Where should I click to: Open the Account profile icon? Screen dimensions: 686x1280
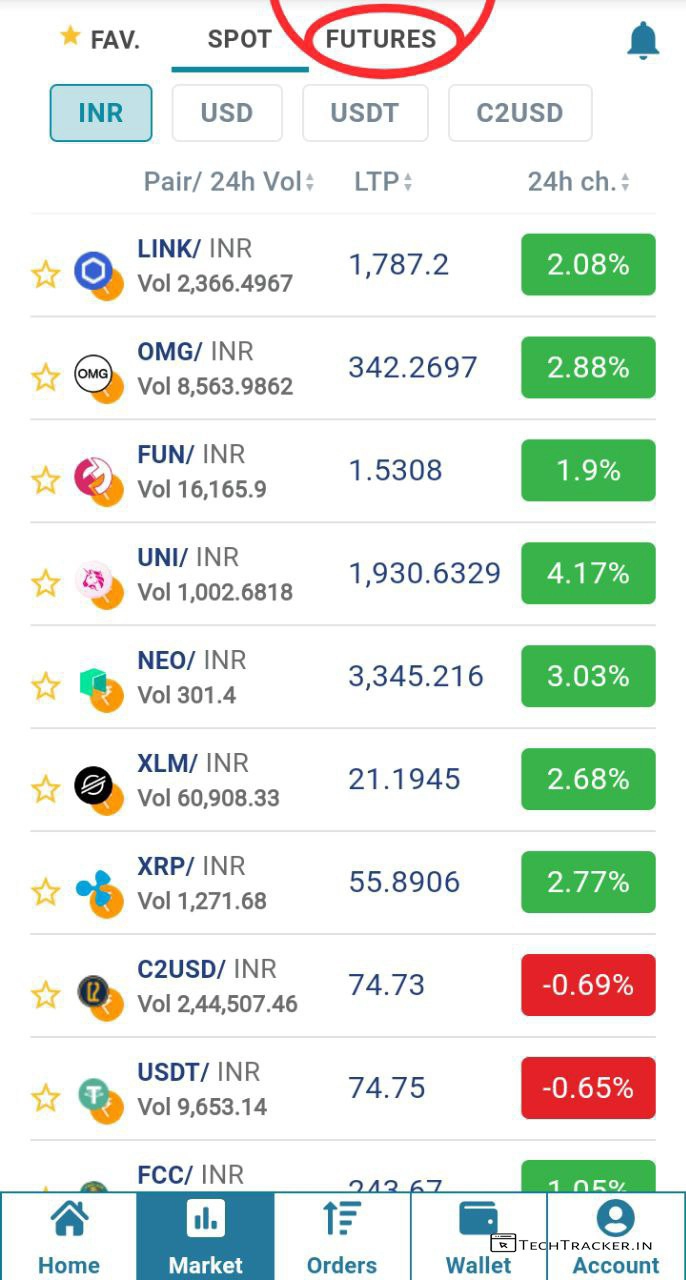point(615,1219)
